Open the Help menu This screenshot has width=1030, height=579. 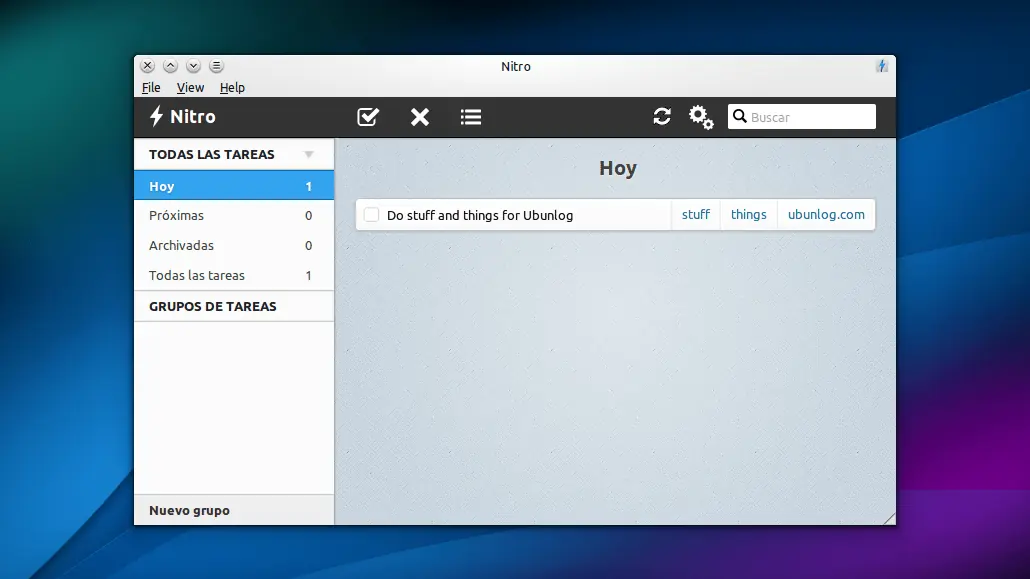click(232, 87)
